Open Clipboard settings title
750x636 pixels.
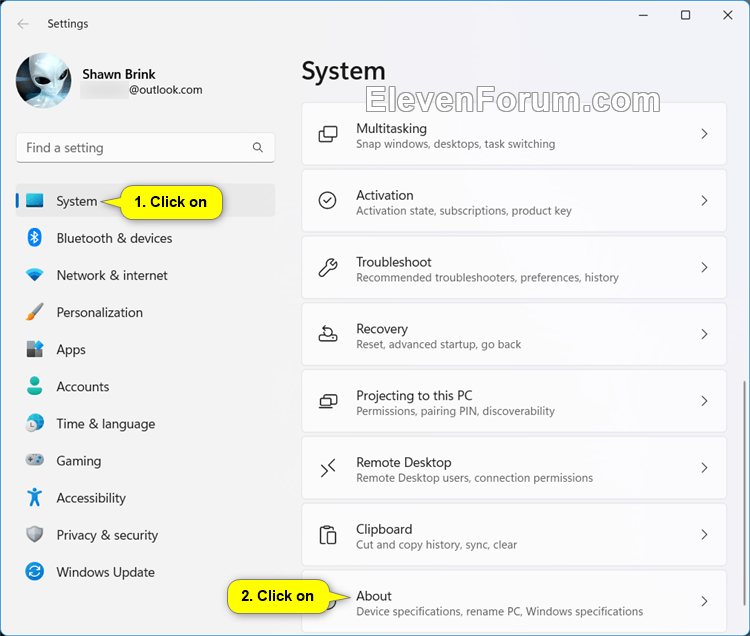384,529
